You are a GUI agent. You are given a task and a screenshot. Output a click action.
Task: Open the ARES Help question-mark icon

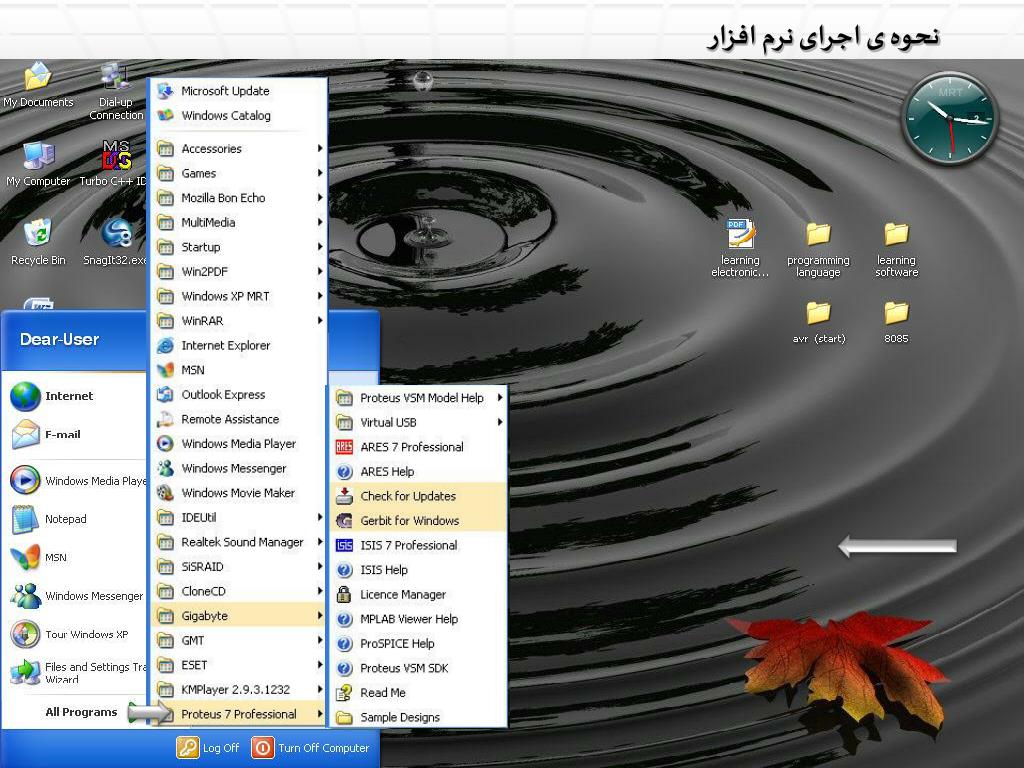[344, 472]
